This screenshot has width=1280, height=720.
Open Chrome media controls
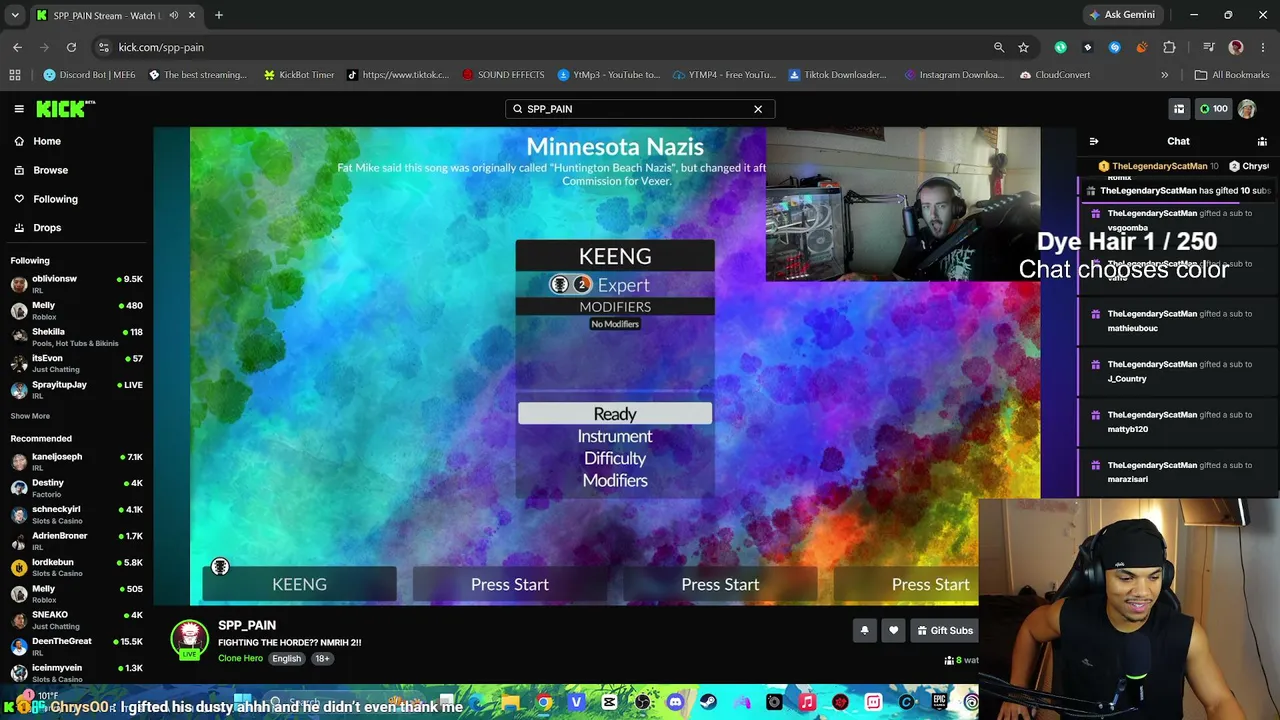(1209, 47)
